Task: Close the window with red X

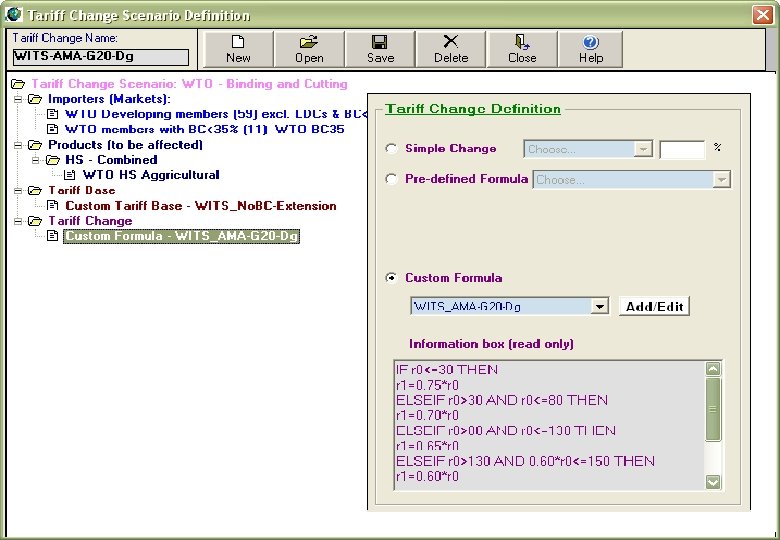Action: pos(763,14)
